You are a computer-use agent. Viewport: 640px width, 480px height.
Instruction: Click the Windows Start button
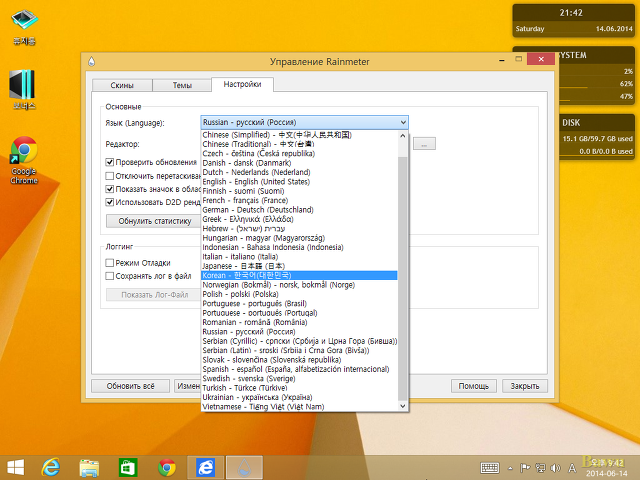click(x=16, y=468)
